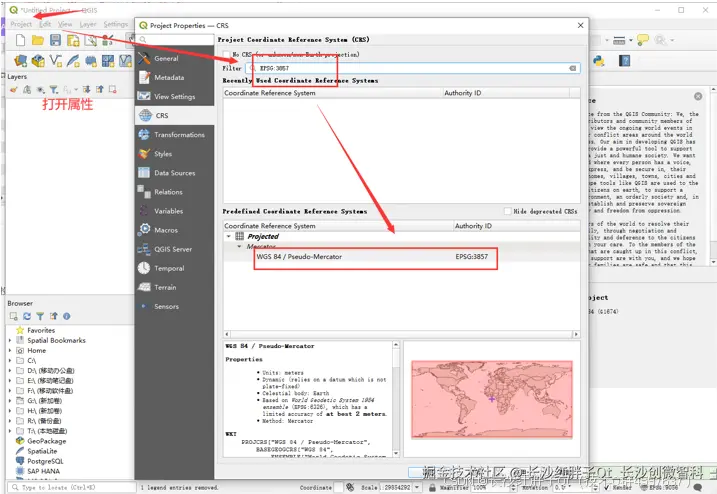Expand the T:\ drive in Browser

coord(10,431)
